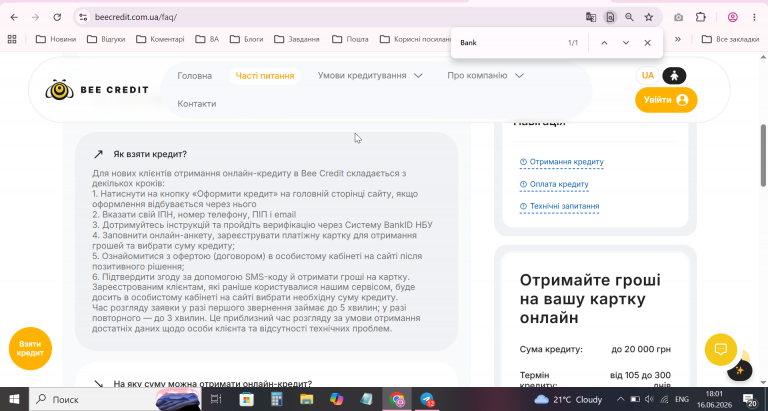Screen dimensions: 768x411
Task: Expand the Про компанію menu
Action: click(x=485, y=75)
